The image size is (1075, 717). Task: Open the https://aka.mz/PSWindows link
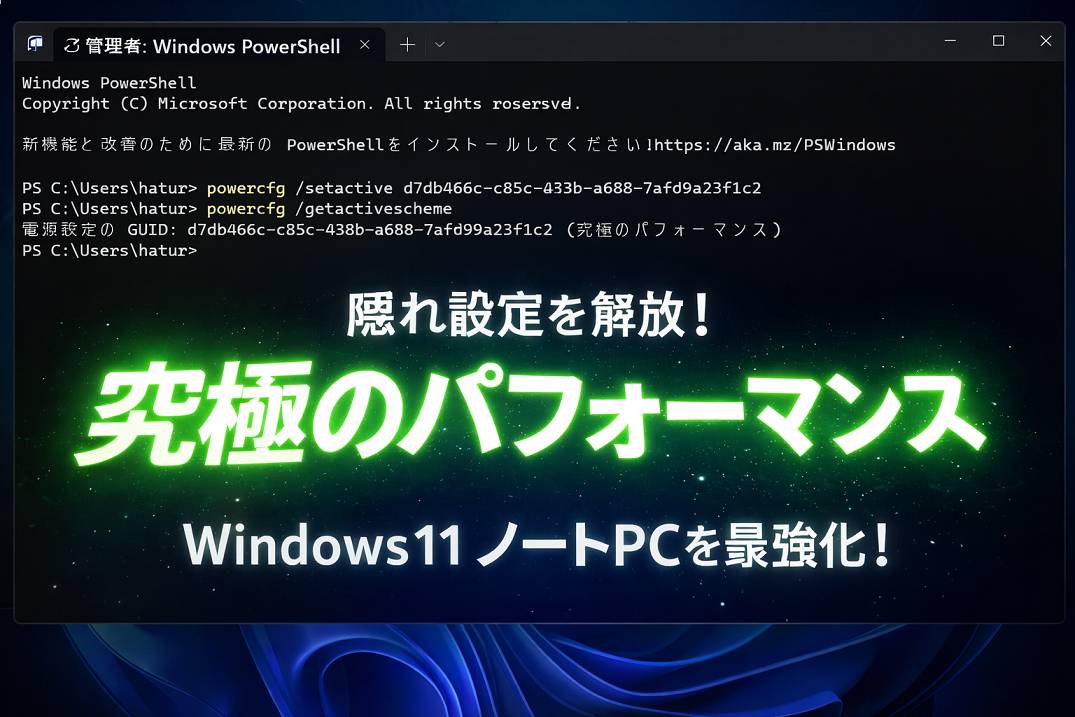(774, 145)
